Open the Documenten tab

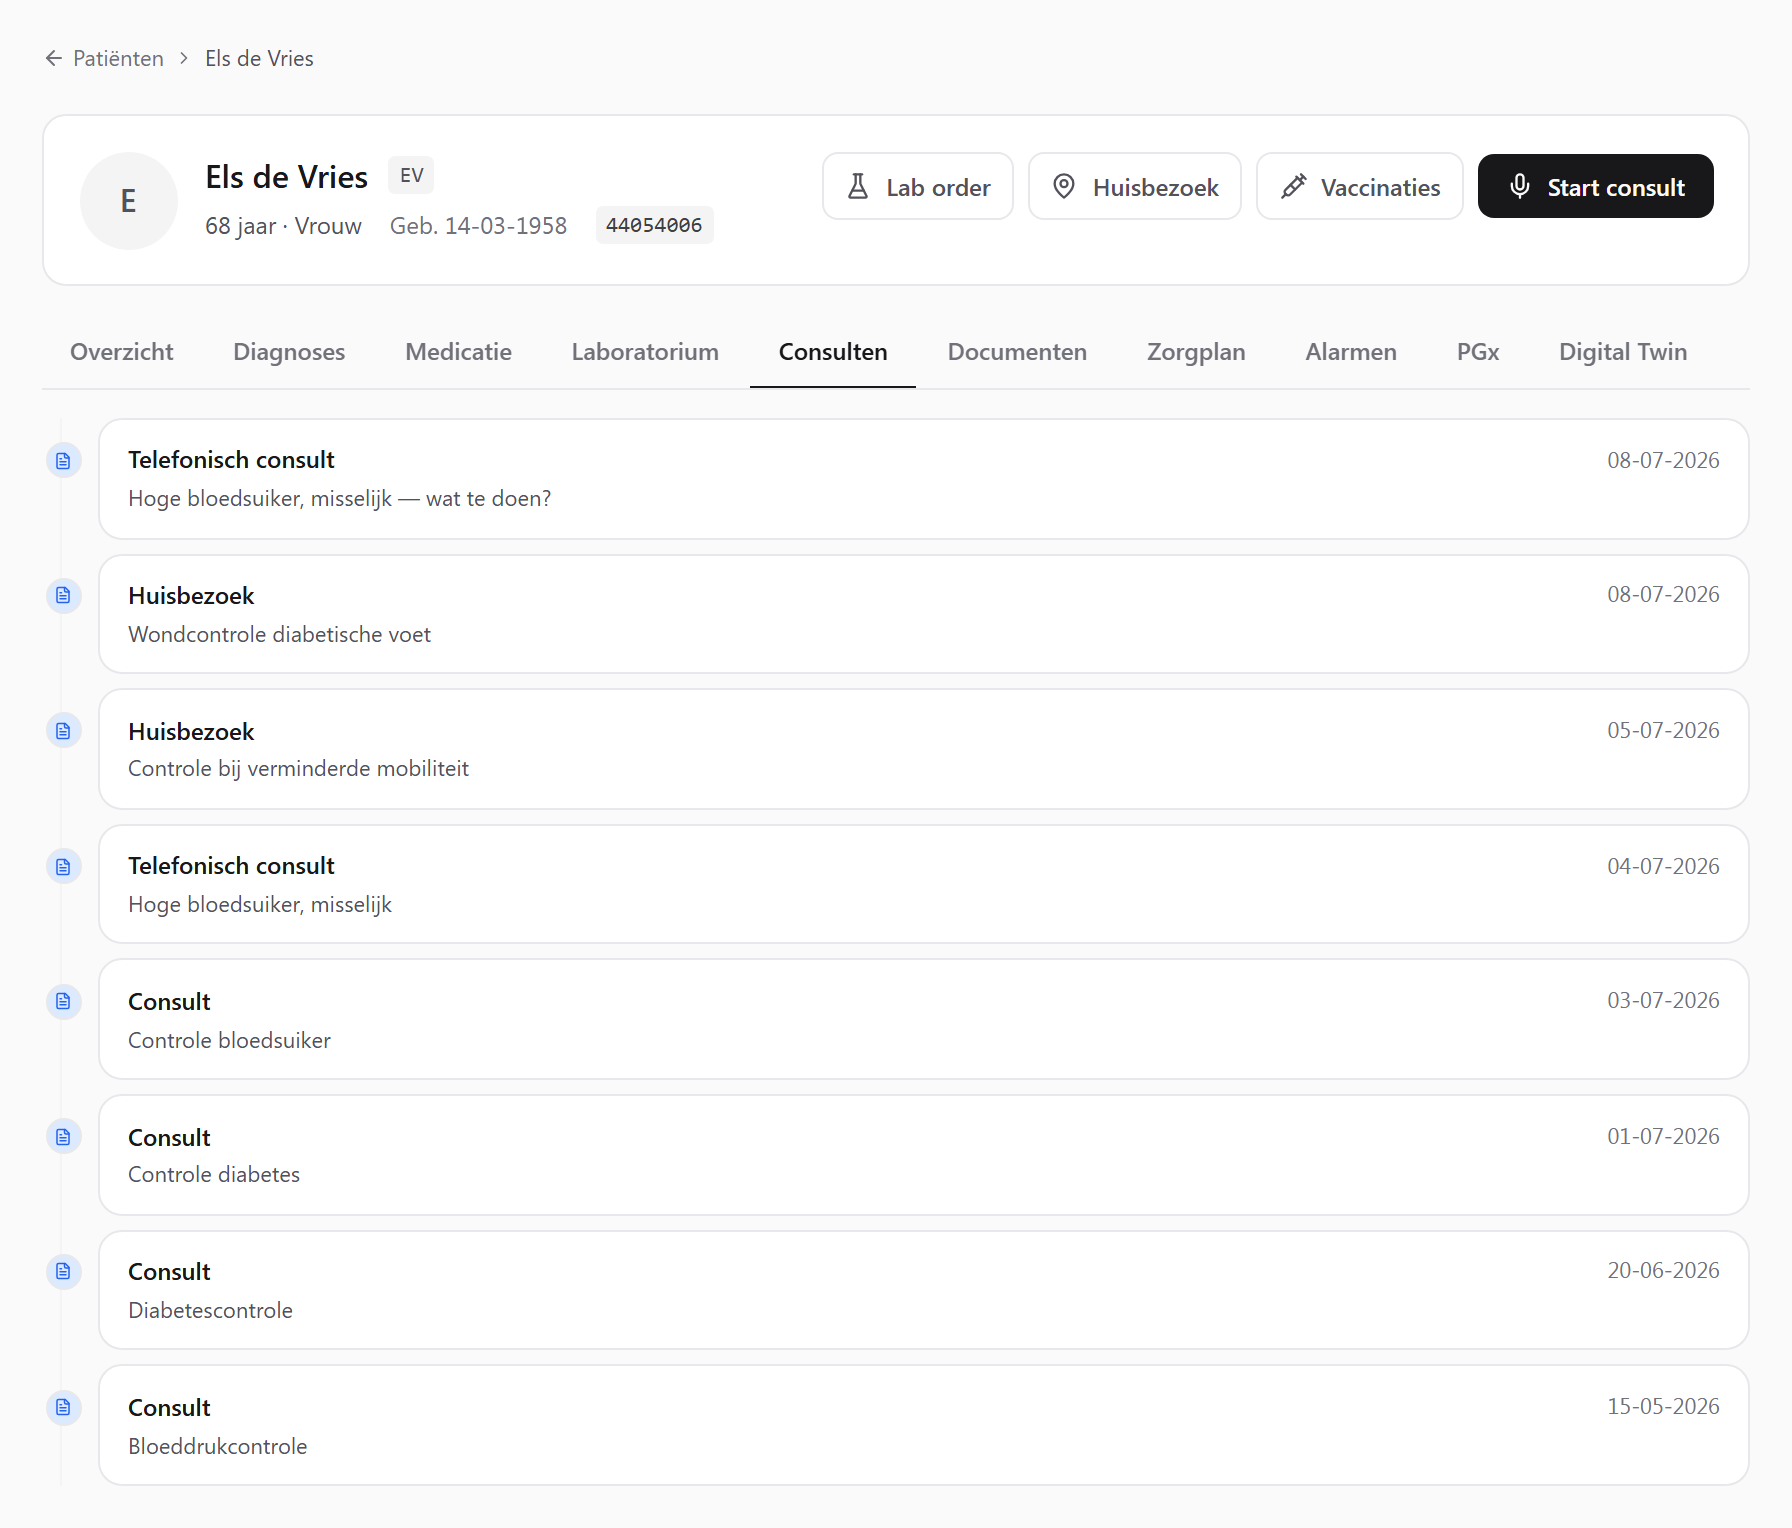[1017, 352]
